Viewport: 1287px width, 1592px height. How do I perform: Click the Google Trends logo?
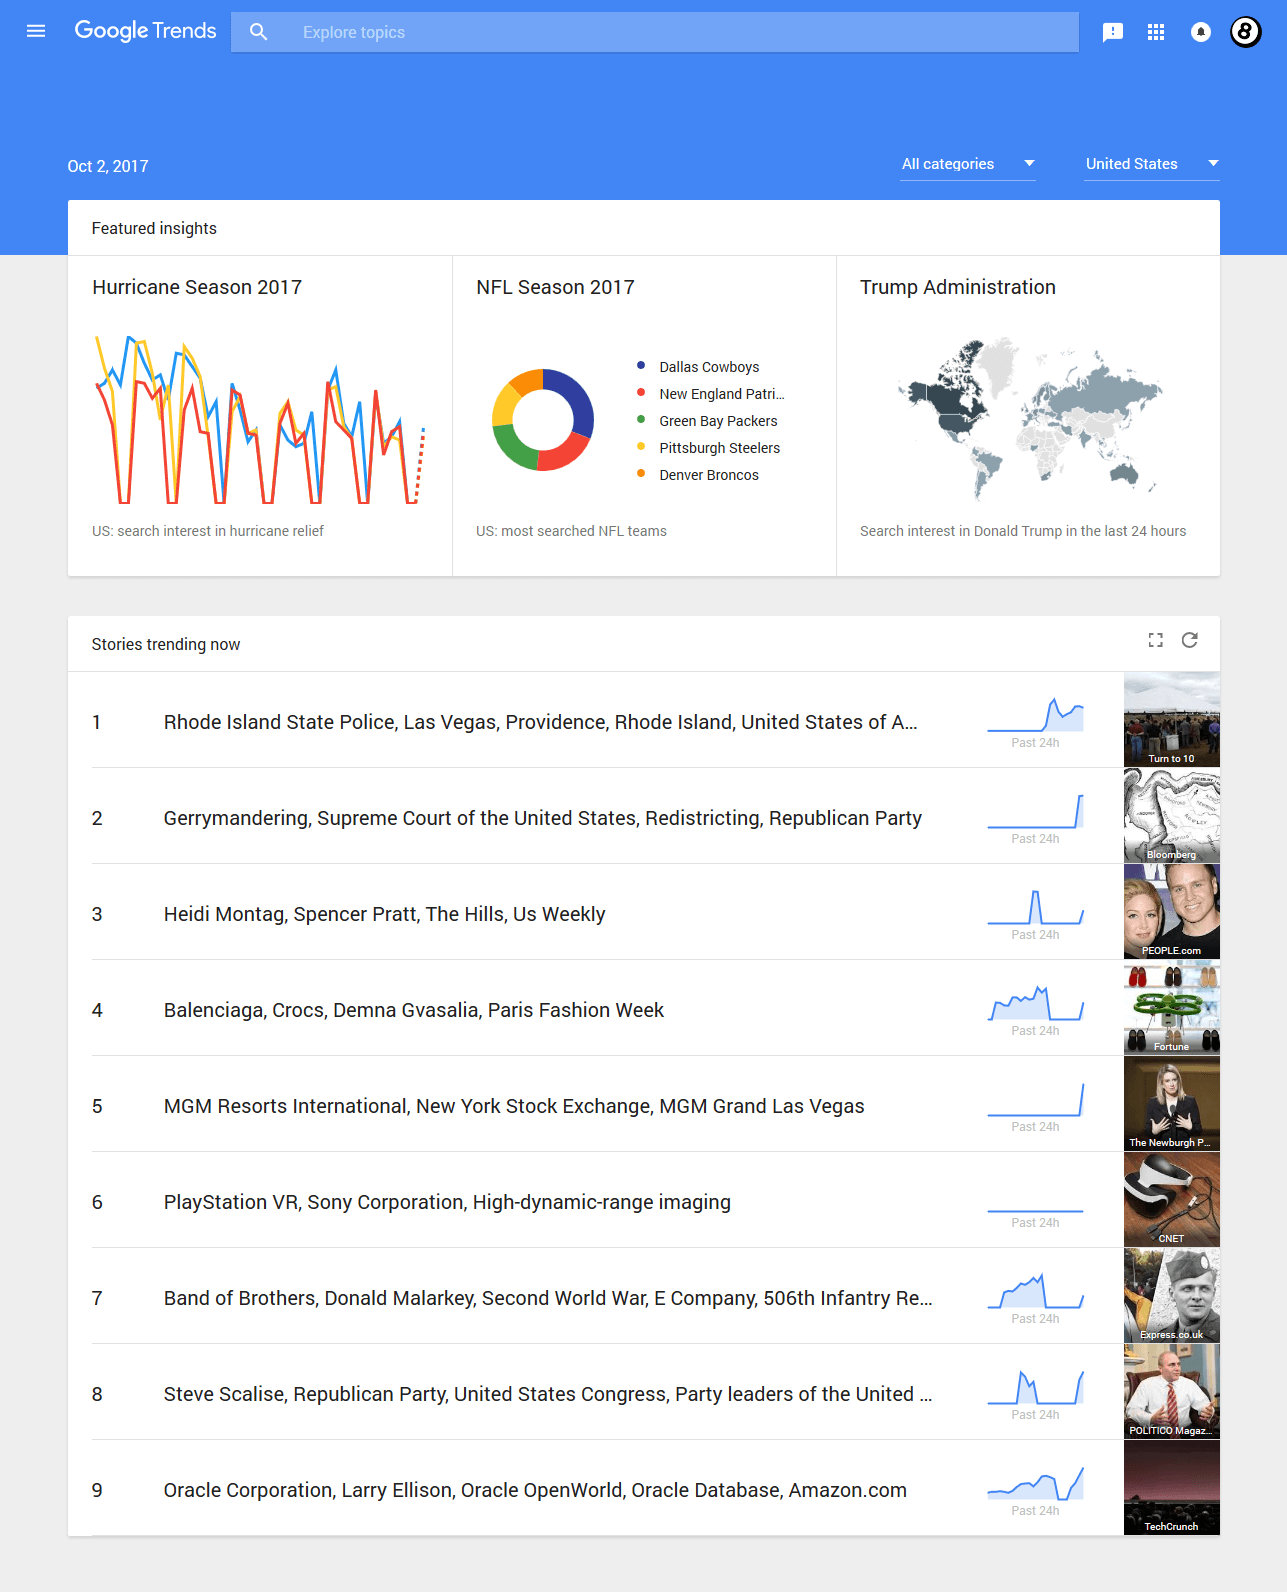pos(145,31)
